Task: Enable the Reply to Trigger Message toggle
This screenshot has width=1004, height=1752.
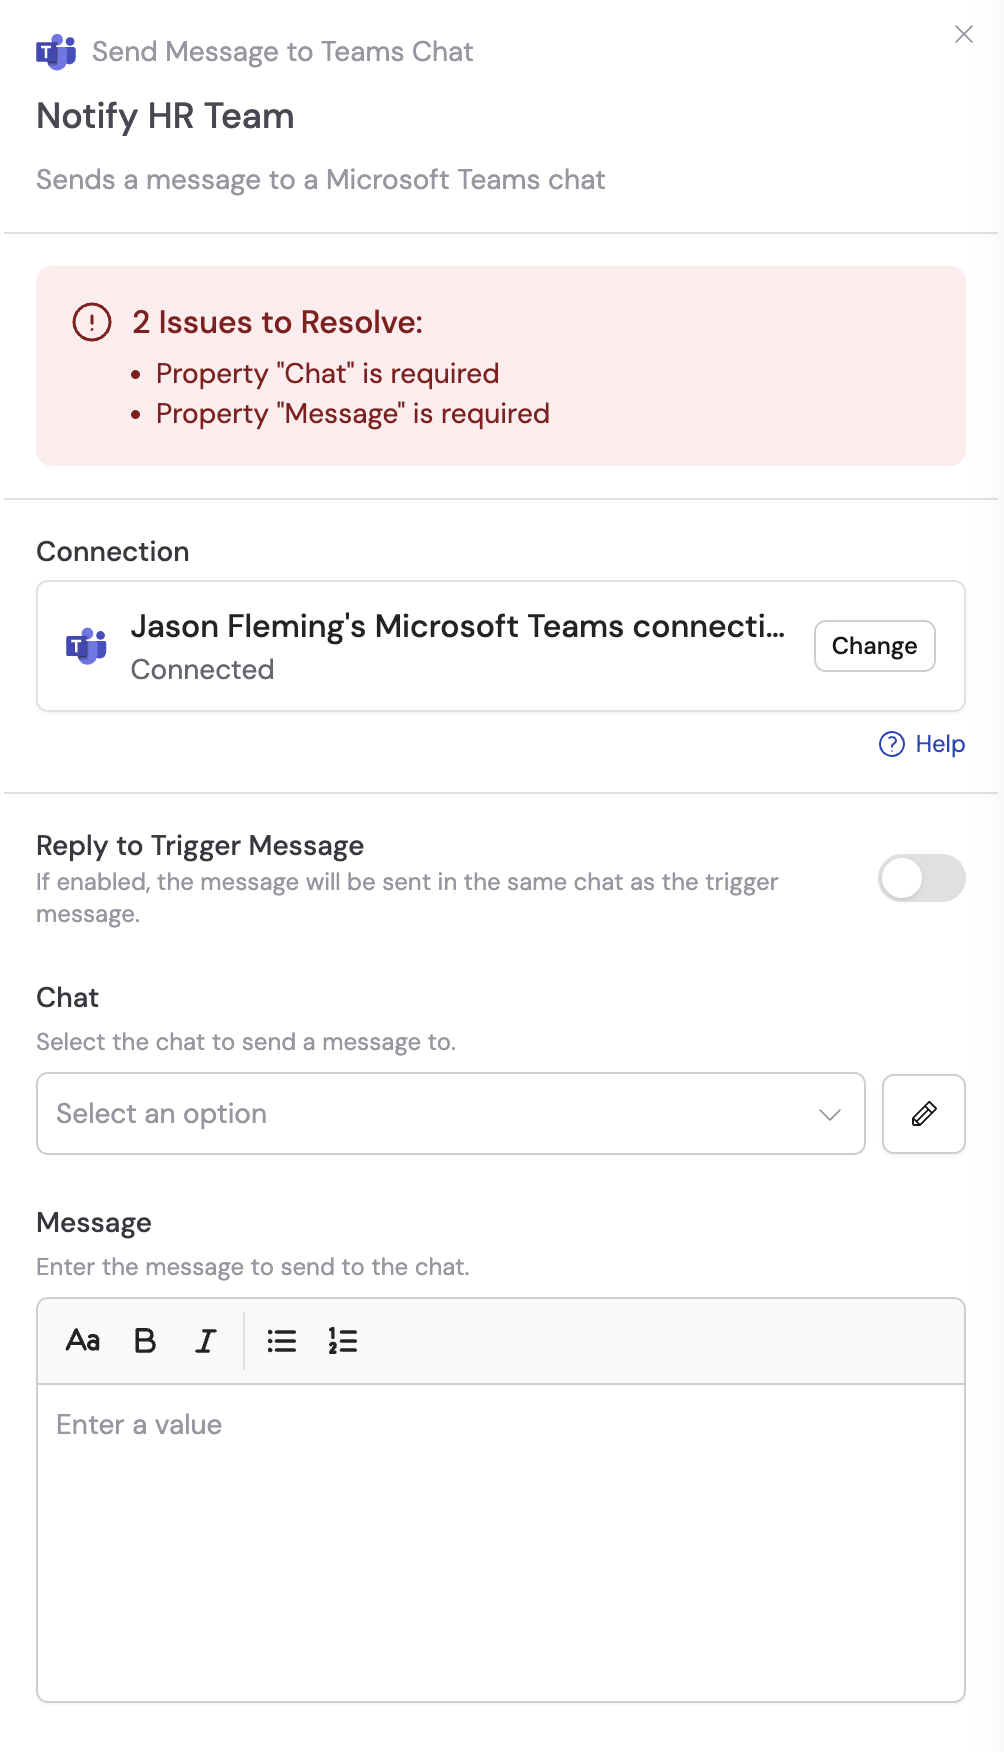Action: click(920, 878)
